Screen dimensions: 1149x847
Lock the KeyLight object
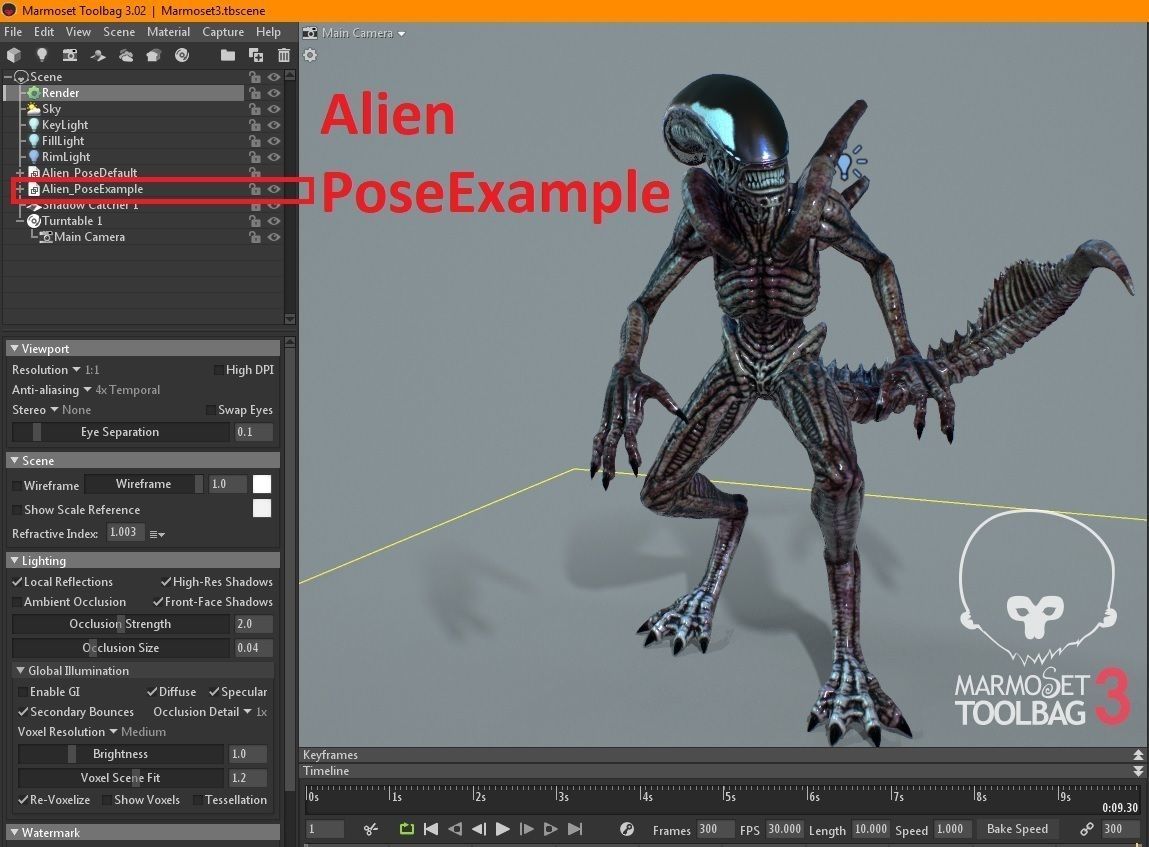[254, 125]
